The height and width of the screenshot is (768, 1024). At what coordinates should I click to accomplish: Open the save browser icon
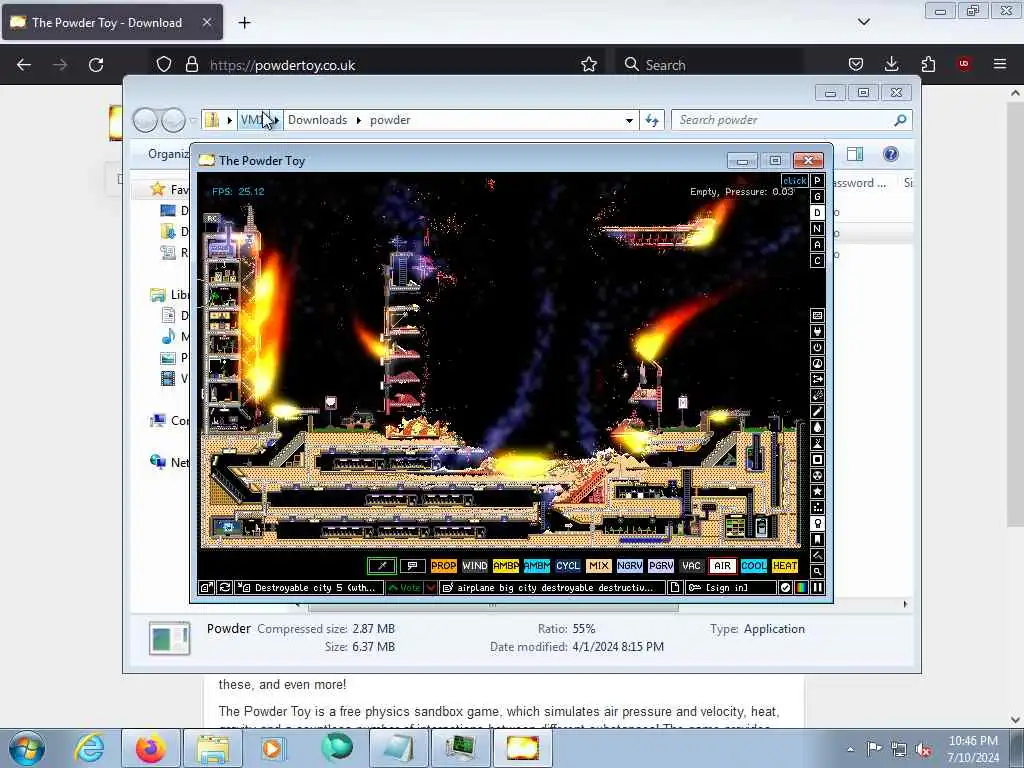pos(206,588)
